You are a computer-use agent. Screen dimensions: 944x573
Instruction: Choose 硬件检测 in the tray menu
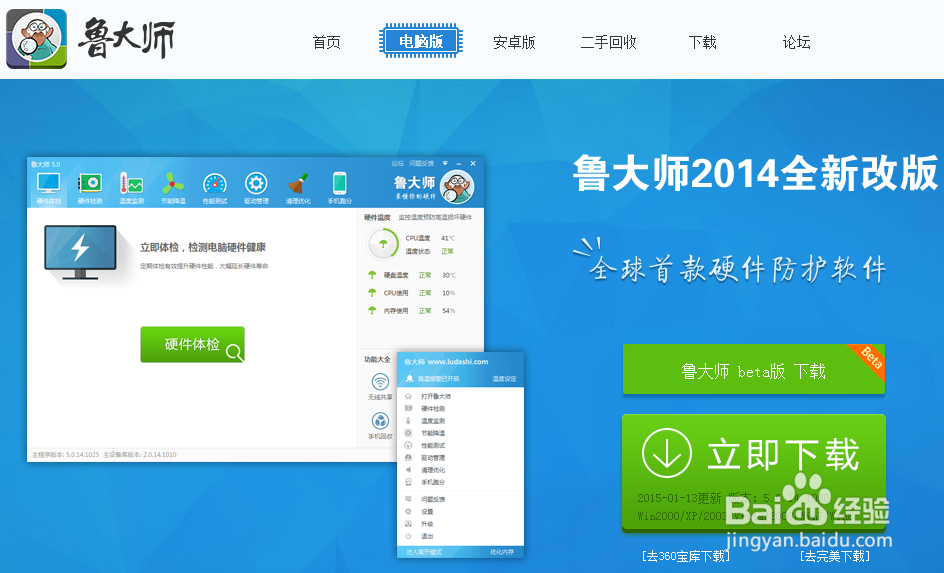(x=433, y=409)
